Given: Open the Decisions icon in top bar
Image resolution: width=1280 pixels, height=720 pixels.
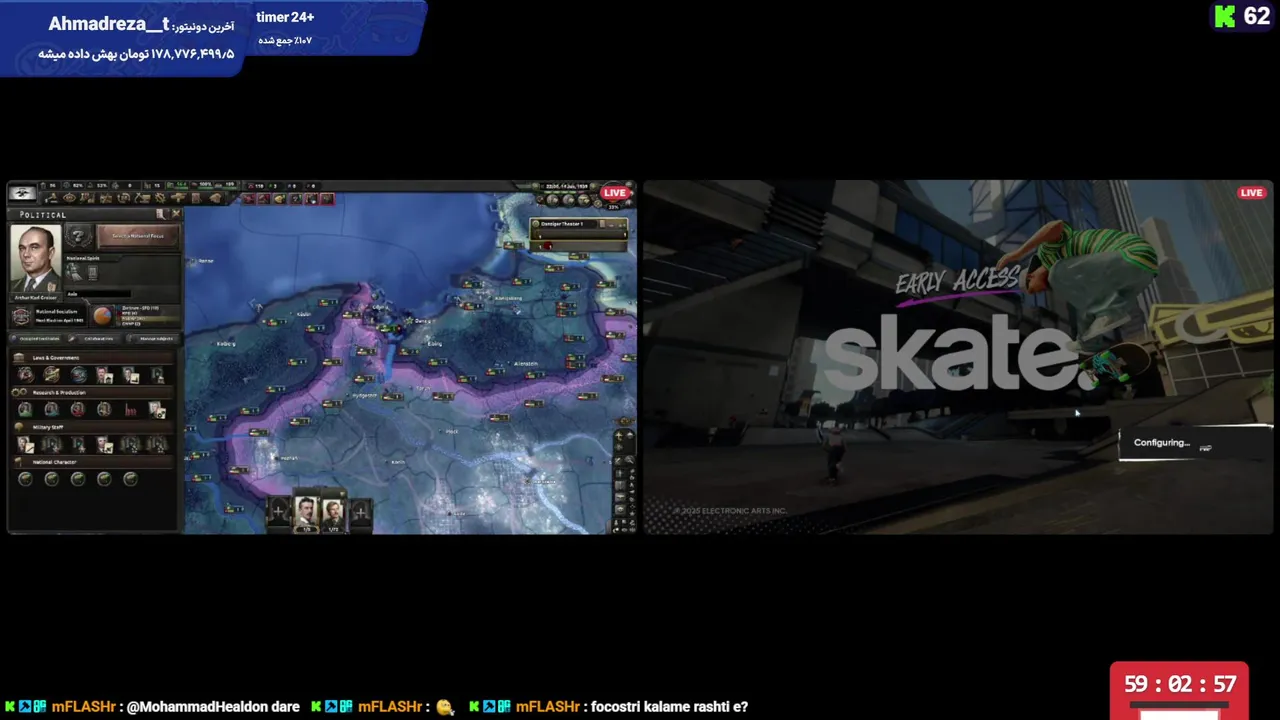Looking at the screenshot, I should tap(51, 198).
